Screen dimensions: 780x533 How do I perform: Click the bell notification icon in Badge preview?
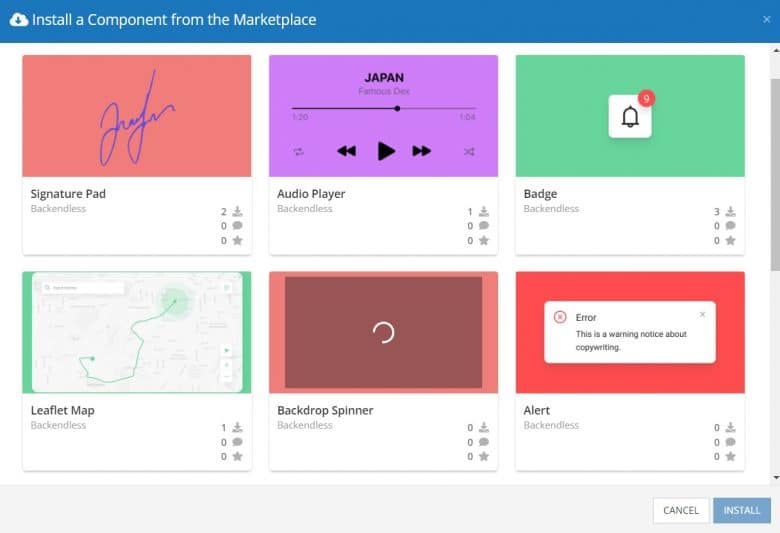630,117
